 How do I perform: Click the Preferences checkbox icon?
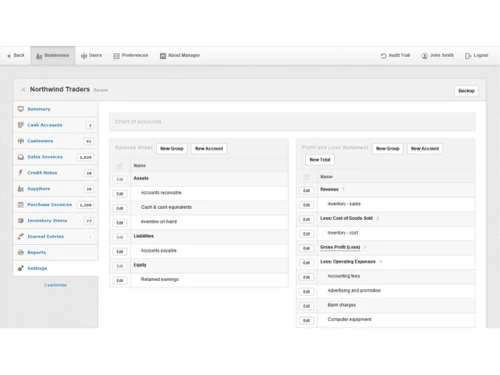[x=116, y=56]
